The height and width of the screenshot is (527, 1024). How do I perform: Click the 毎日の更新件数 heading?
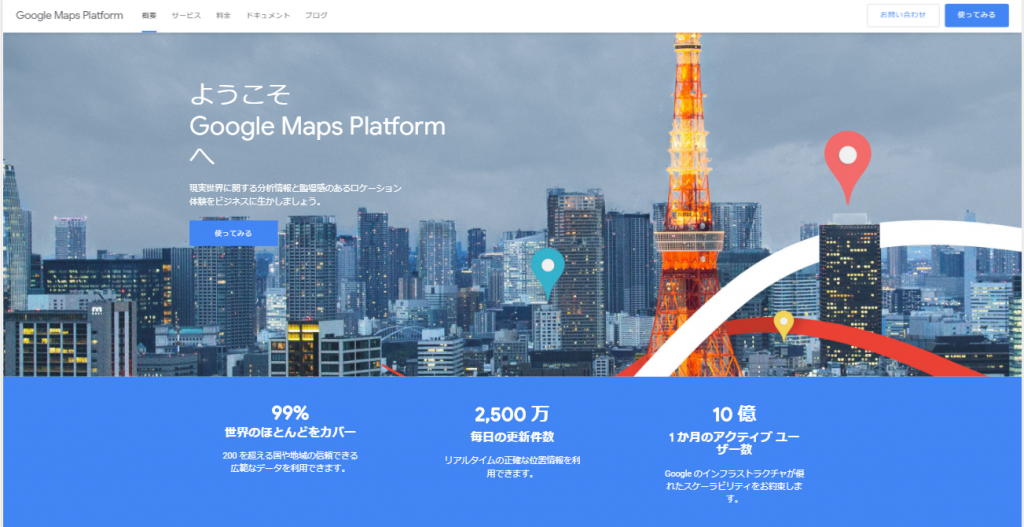[x=512, y=437]
